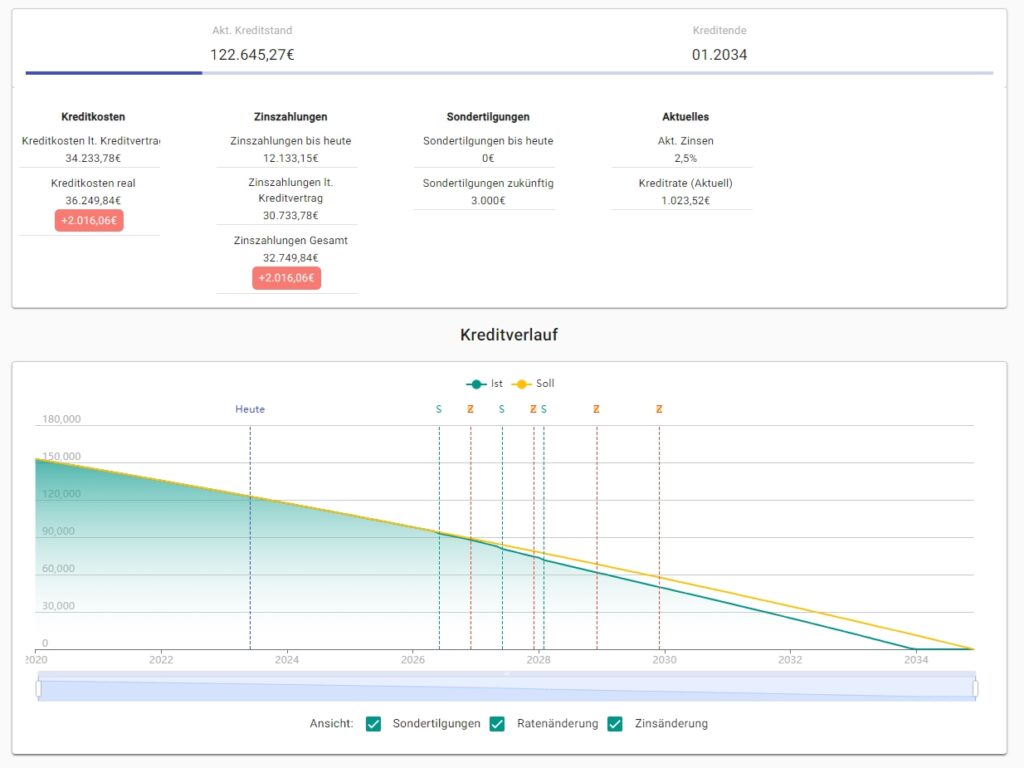Select the Zinszahlungen bis heute label

click(291, 141)
